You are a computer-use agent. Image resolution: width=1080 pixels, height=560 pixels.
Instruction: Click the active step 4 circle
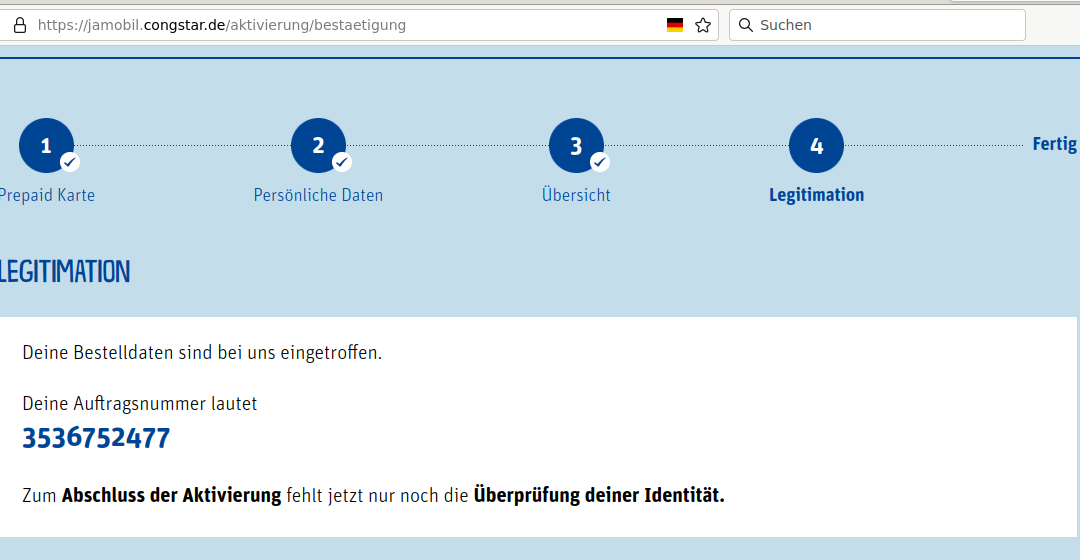(x=816, y=146)
